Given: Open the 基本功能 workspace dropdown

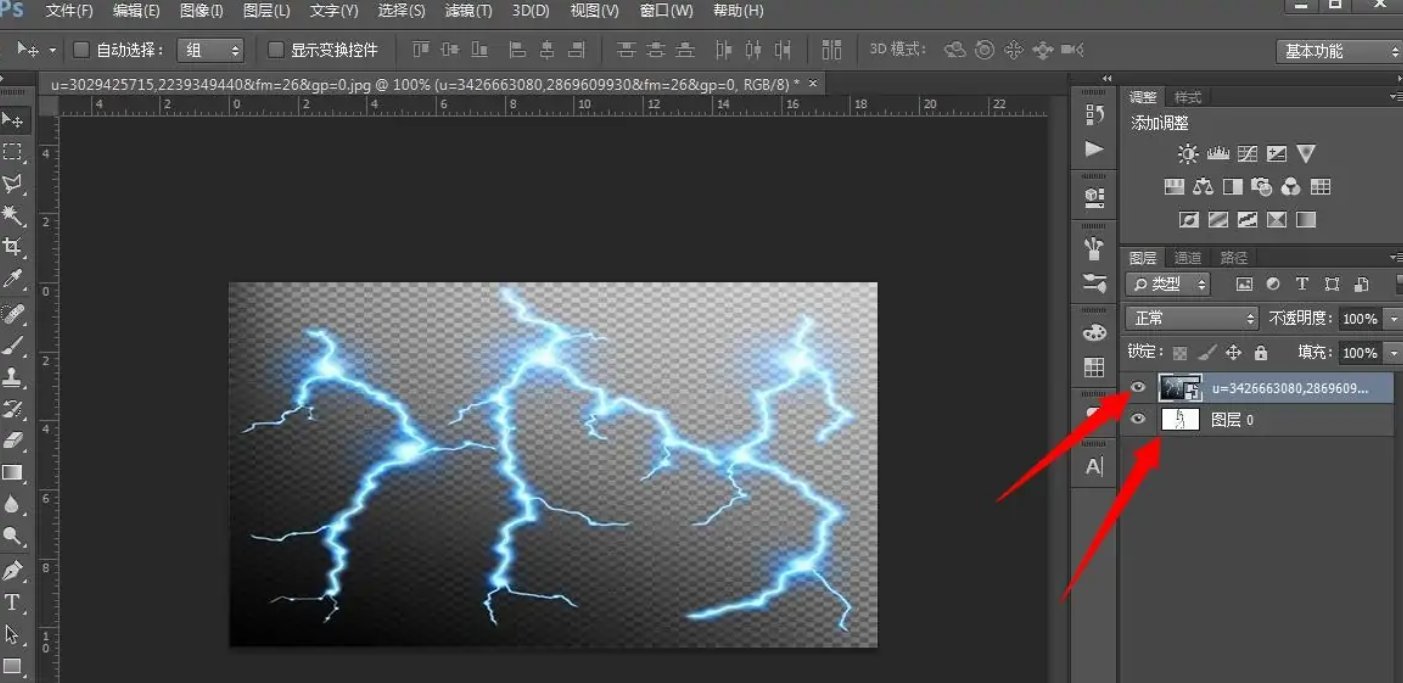Looking at the screenshot, I should (x=1339, y=51).
